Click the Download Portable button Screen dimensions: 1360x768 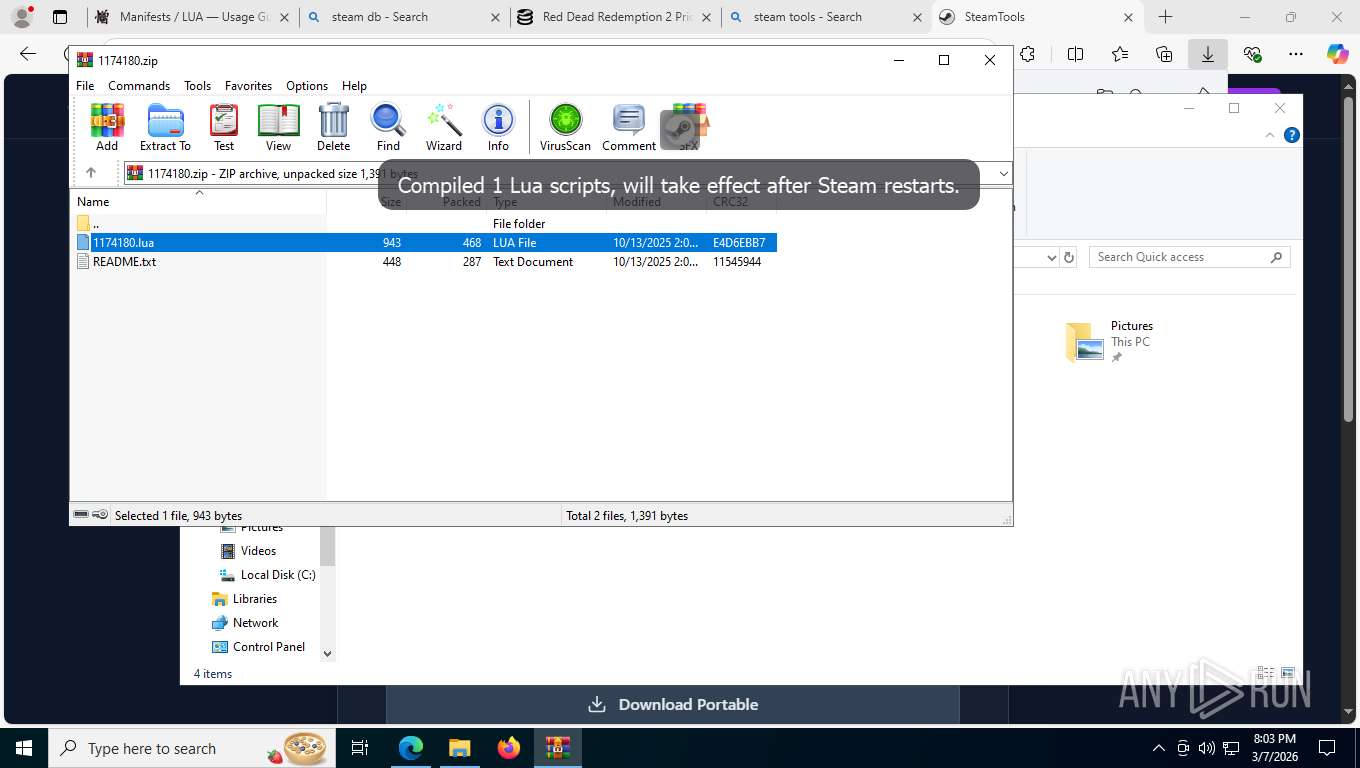(x=673, y=705)
